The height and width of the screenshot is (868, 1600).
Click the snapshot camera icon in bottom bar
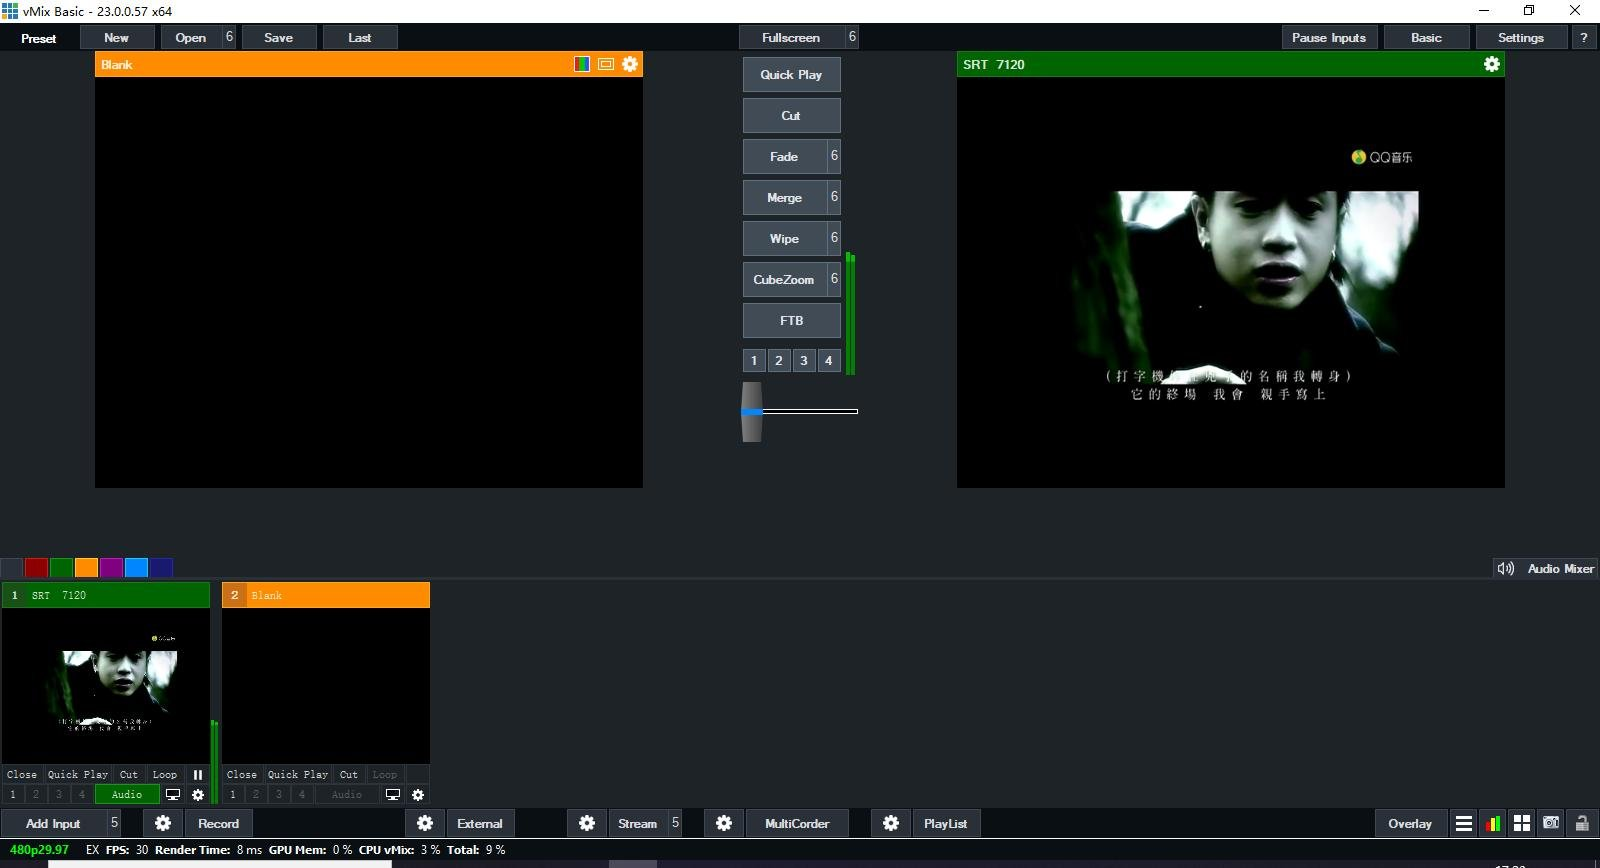pyautogui.click(x=1551, y=823)
